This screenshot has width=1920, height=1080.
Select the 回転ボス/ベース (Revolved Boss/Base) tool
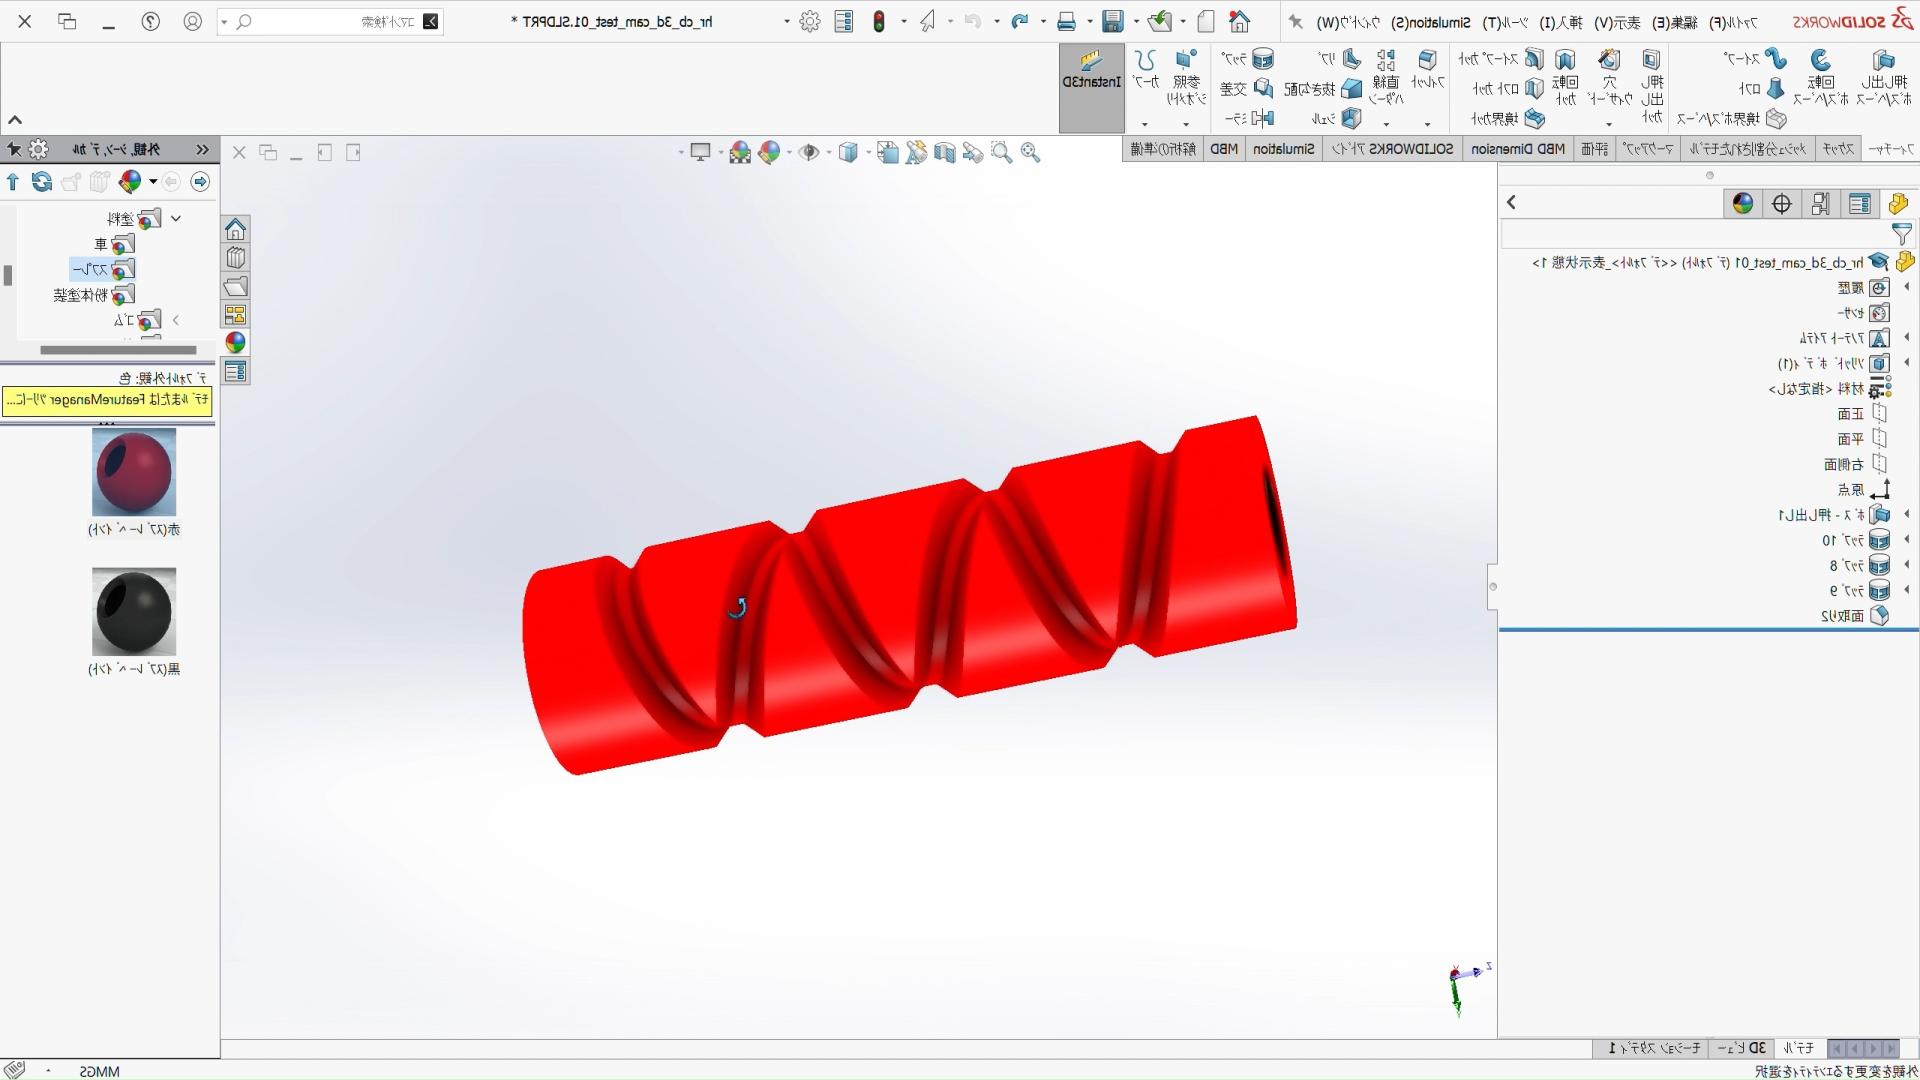point(1820,78)
